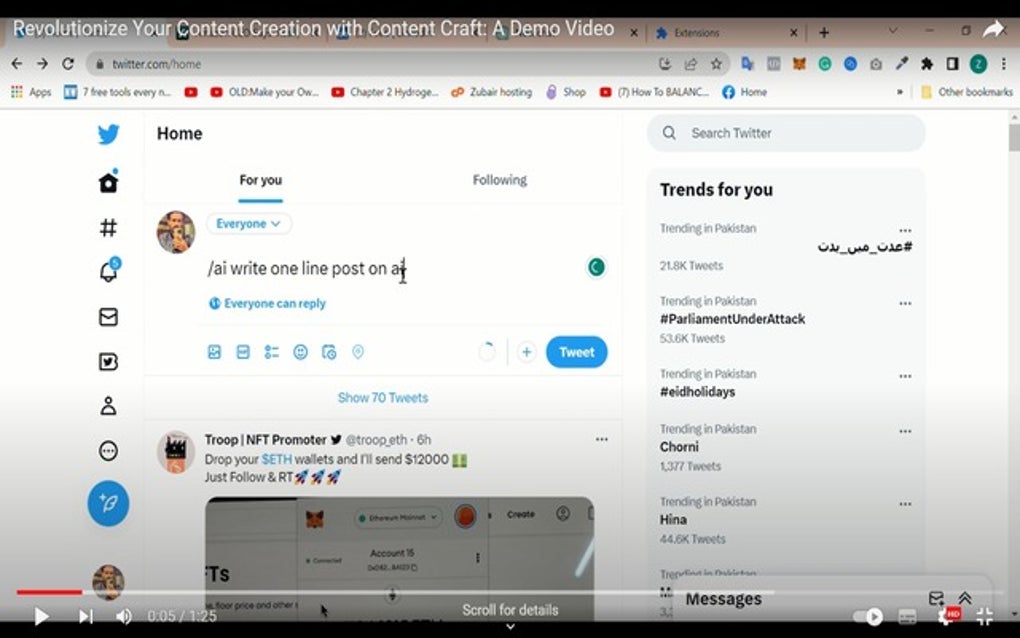The width and height of the screenshot is (1020, 638).
Task: Bookmark this page star icon
Action: 716,64
